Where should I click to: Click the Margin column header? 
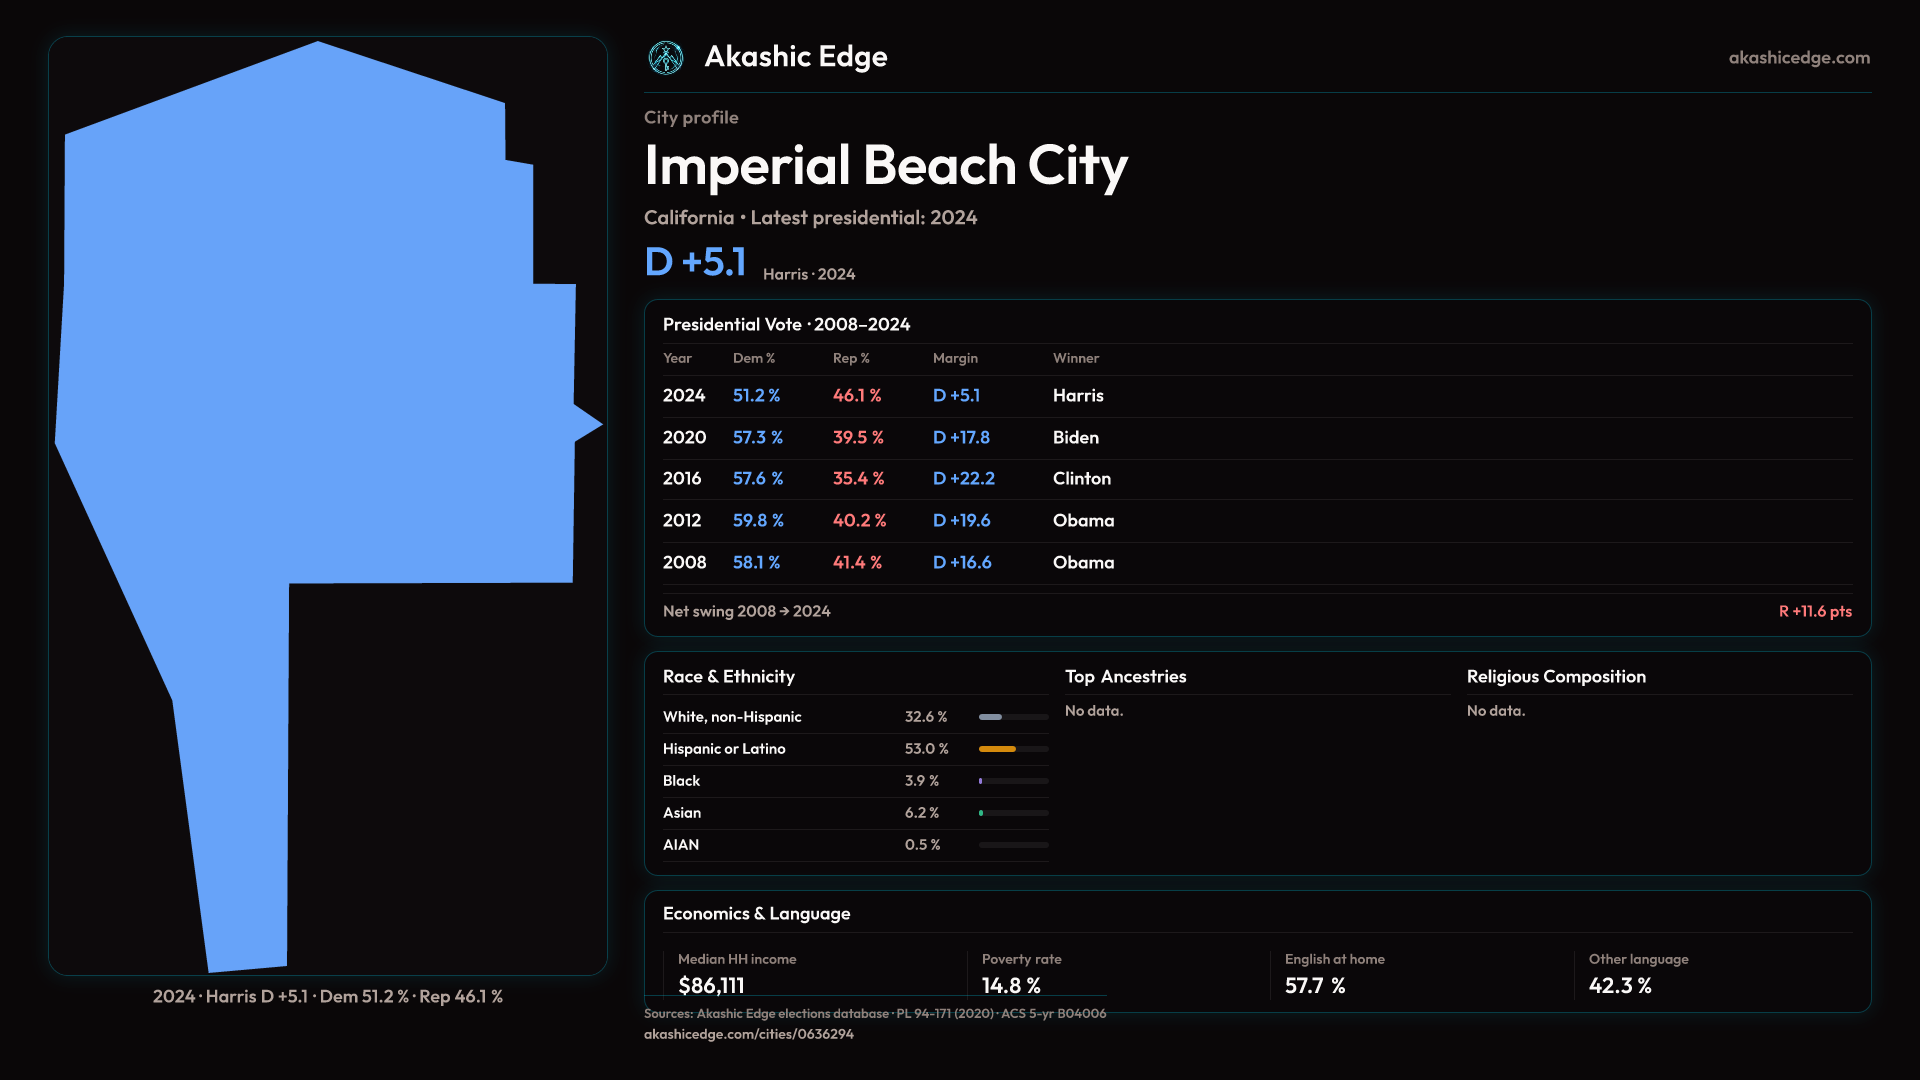coord(955,358)
